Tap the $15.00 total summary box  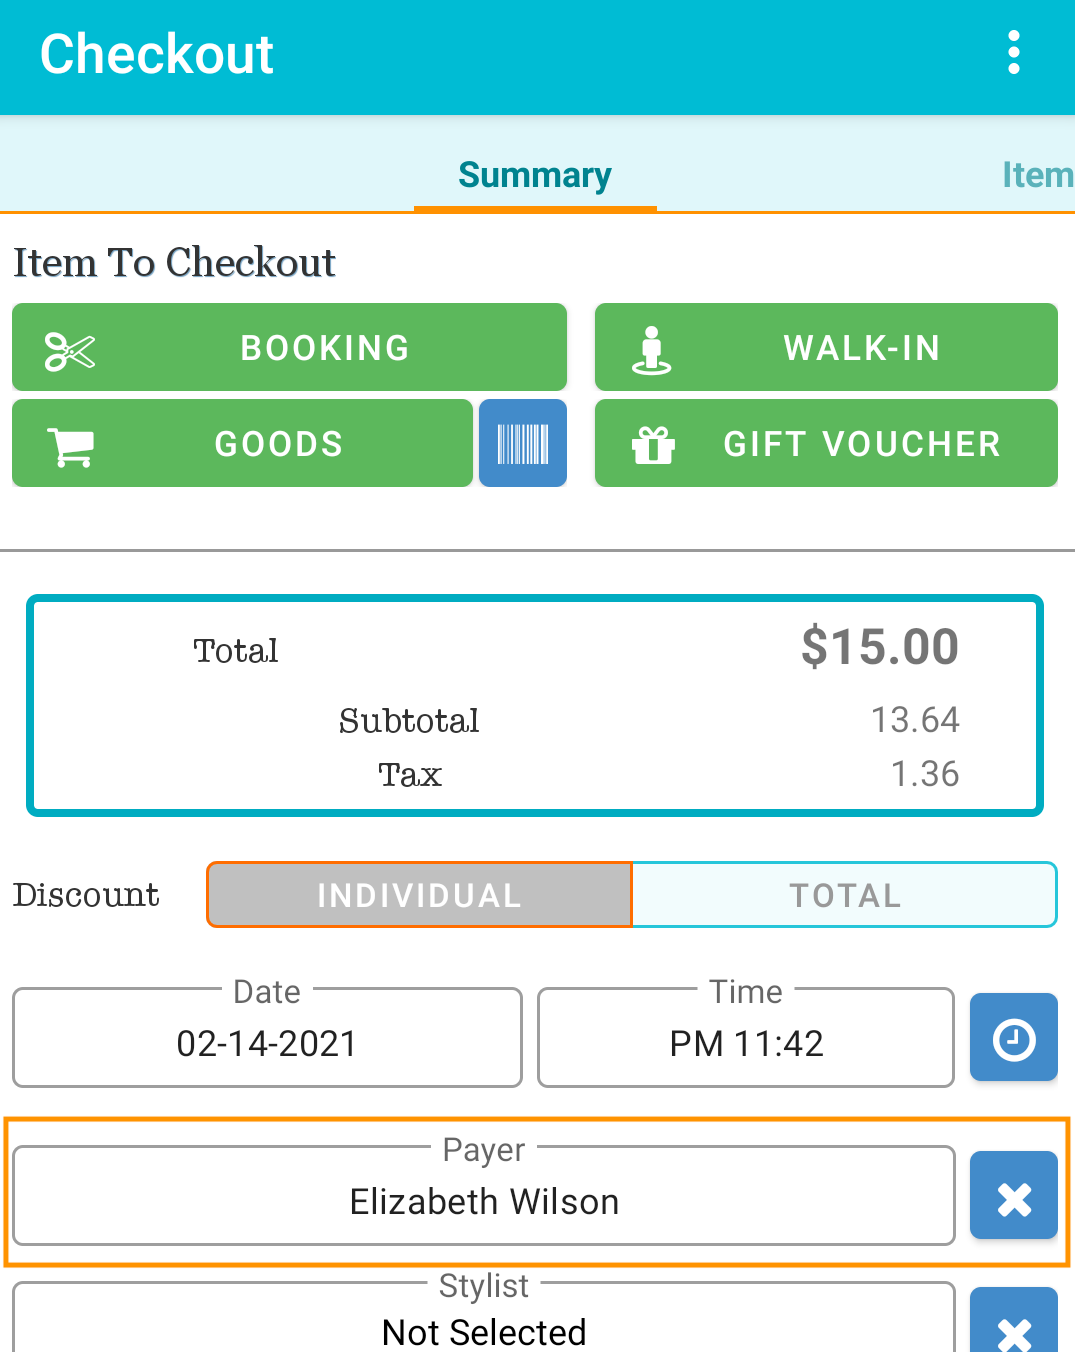tap(535, 706)
